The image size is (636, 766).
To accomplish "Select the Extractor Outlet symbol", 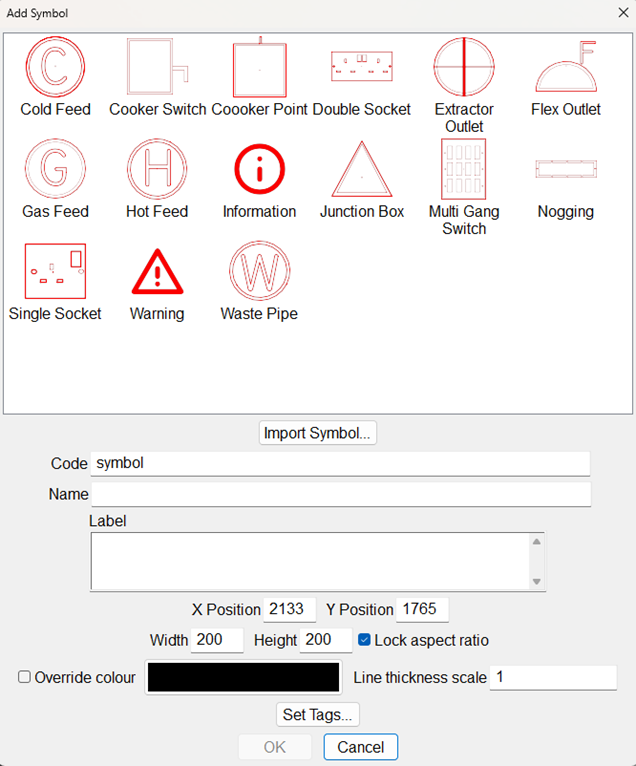I will (464, 68).
